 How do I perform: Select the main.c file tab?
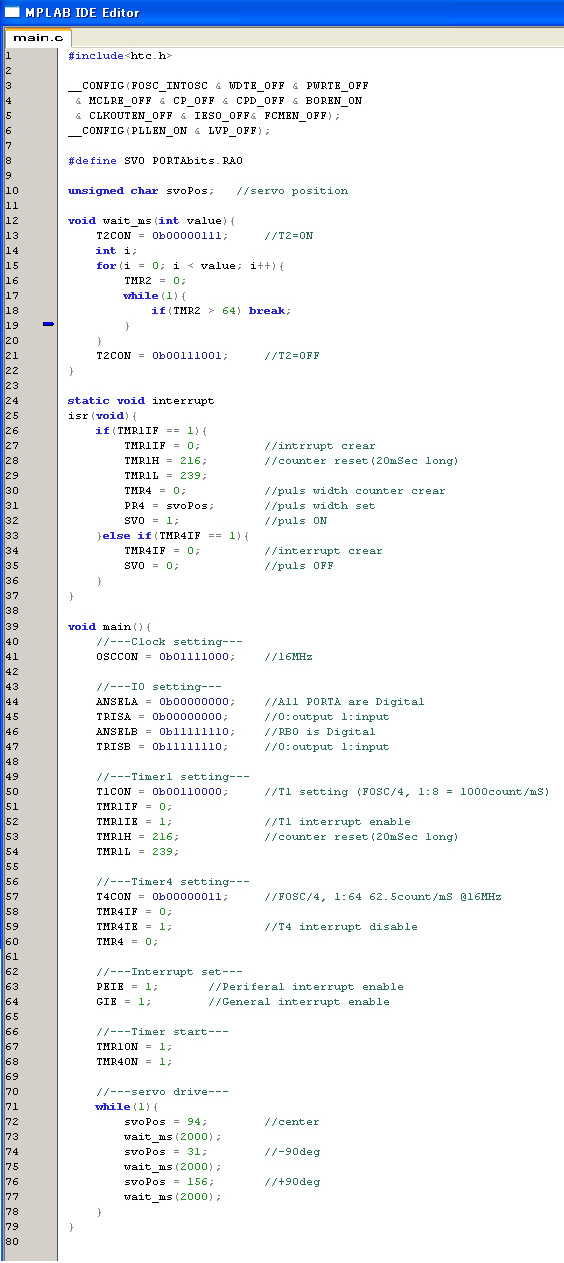38,37
